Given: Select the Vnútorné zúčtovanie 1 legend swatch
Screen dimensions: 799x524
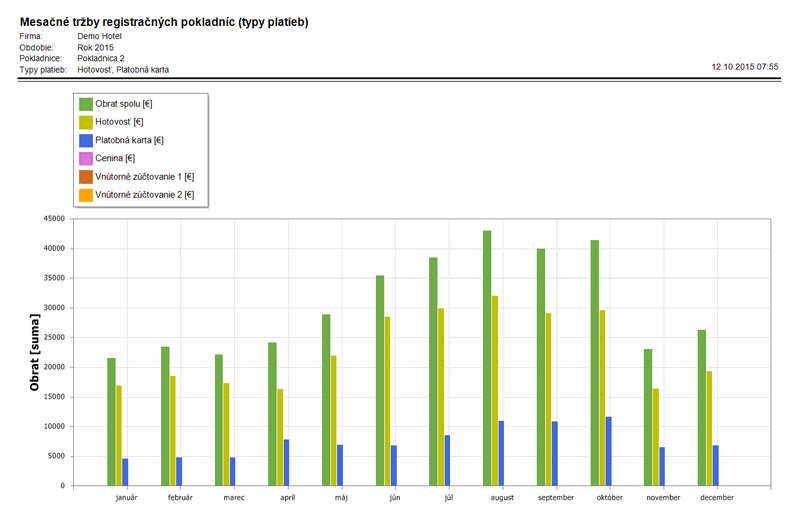Looking at the screenshot, I should coord(86,176).
